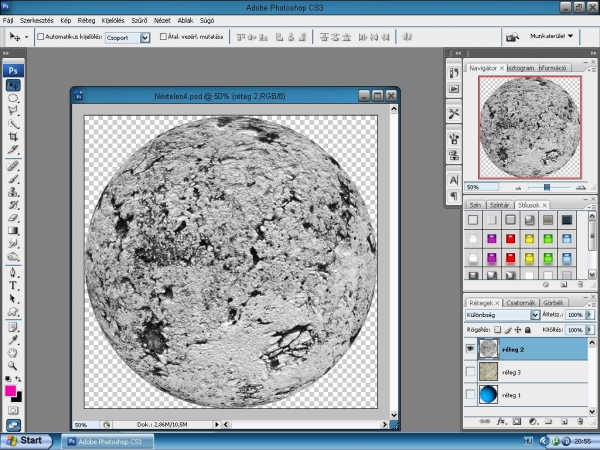This screenshot has width=600, height=450.
Task: Select the Polygonal Lasso tool
Action: pyautogui.click(x=13, y=111)
